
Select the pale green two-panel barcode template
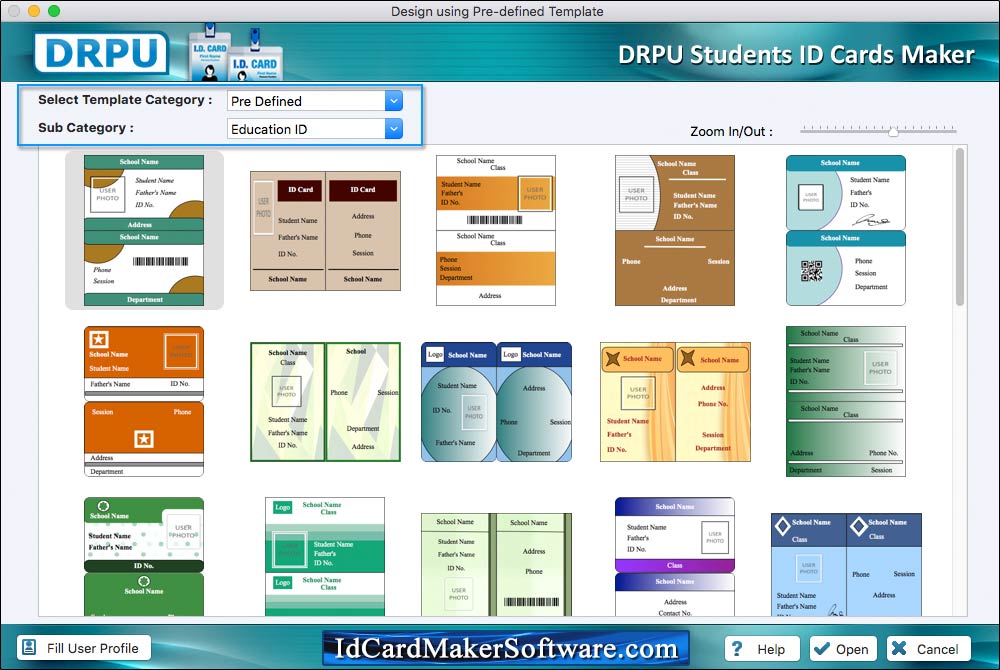click(496, 564)
